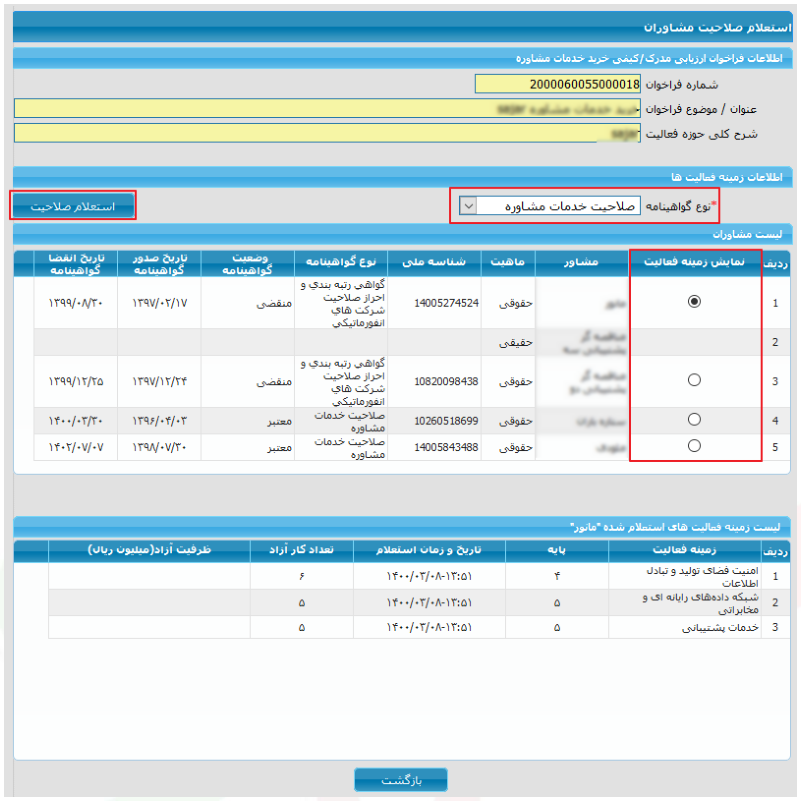Click the تاریخ انقضا گواهینامه column header
This screenshot has width=801, height=801.
[76, 264]
